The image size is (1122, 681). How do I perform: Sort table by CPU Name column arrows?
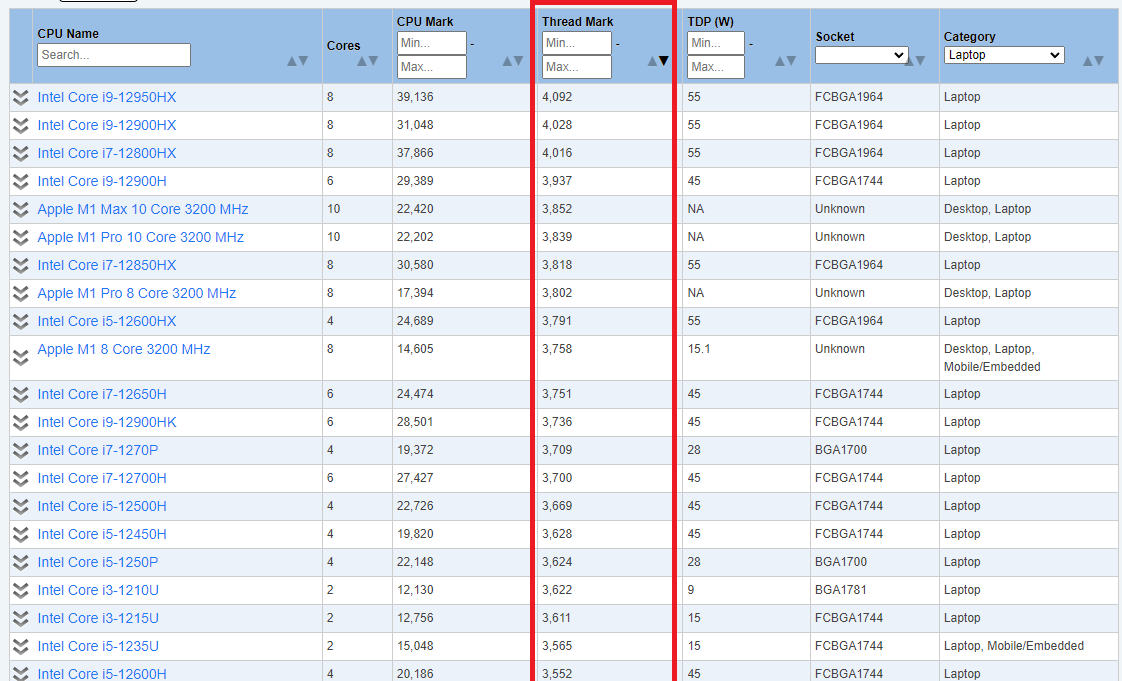[298, 61]
